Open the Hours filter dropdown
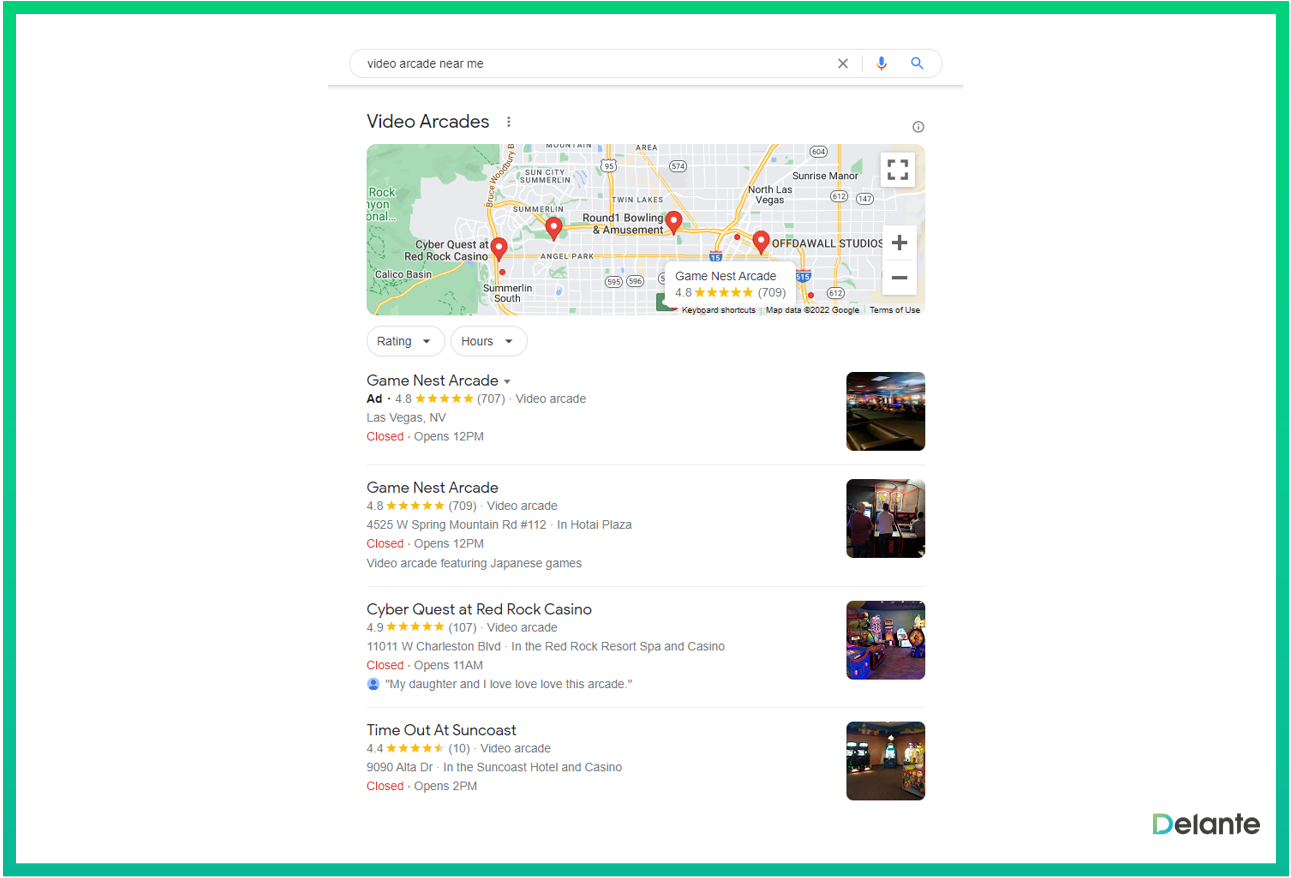This screenshot has width=1291, height=878. (x=488, y=341)
